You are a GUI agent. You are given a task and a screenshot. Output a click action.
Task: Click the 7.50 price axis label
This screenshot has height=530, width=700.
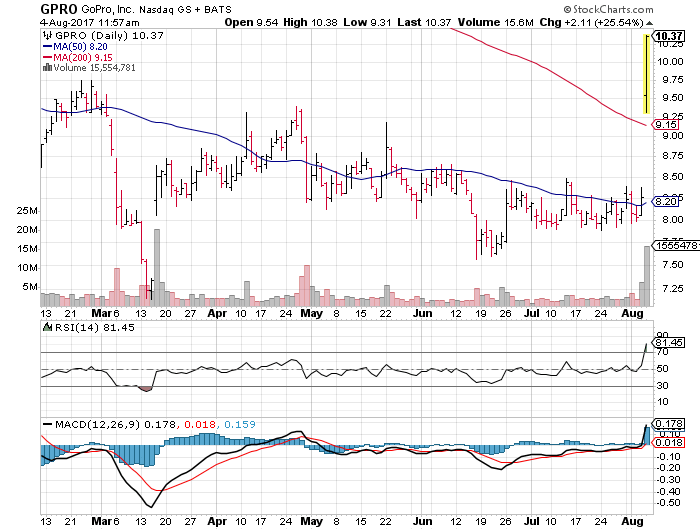pos(672,265)
